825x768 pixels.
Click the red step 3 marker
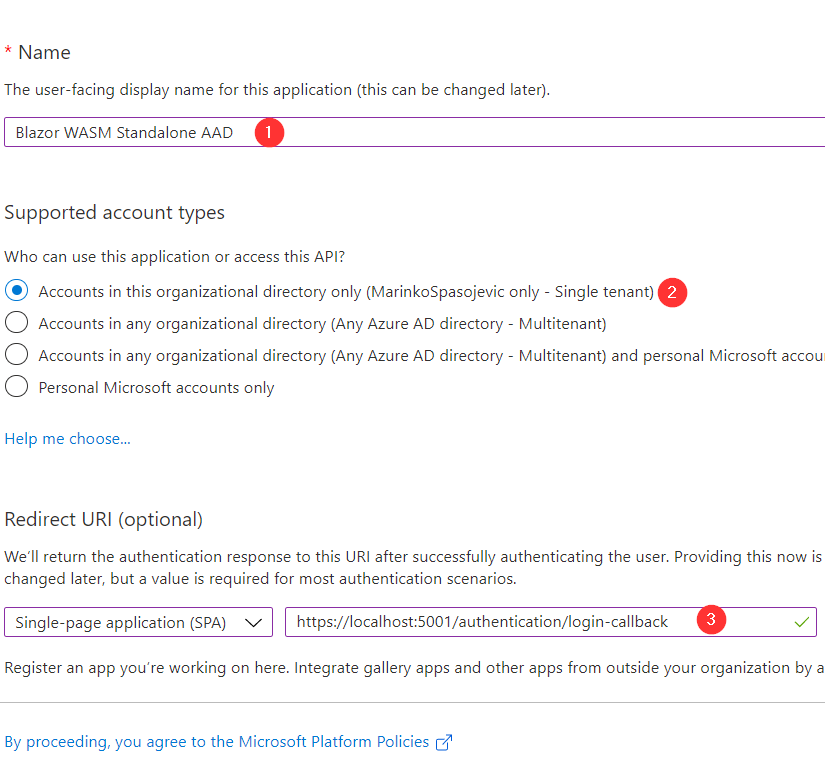click(710, 621)
